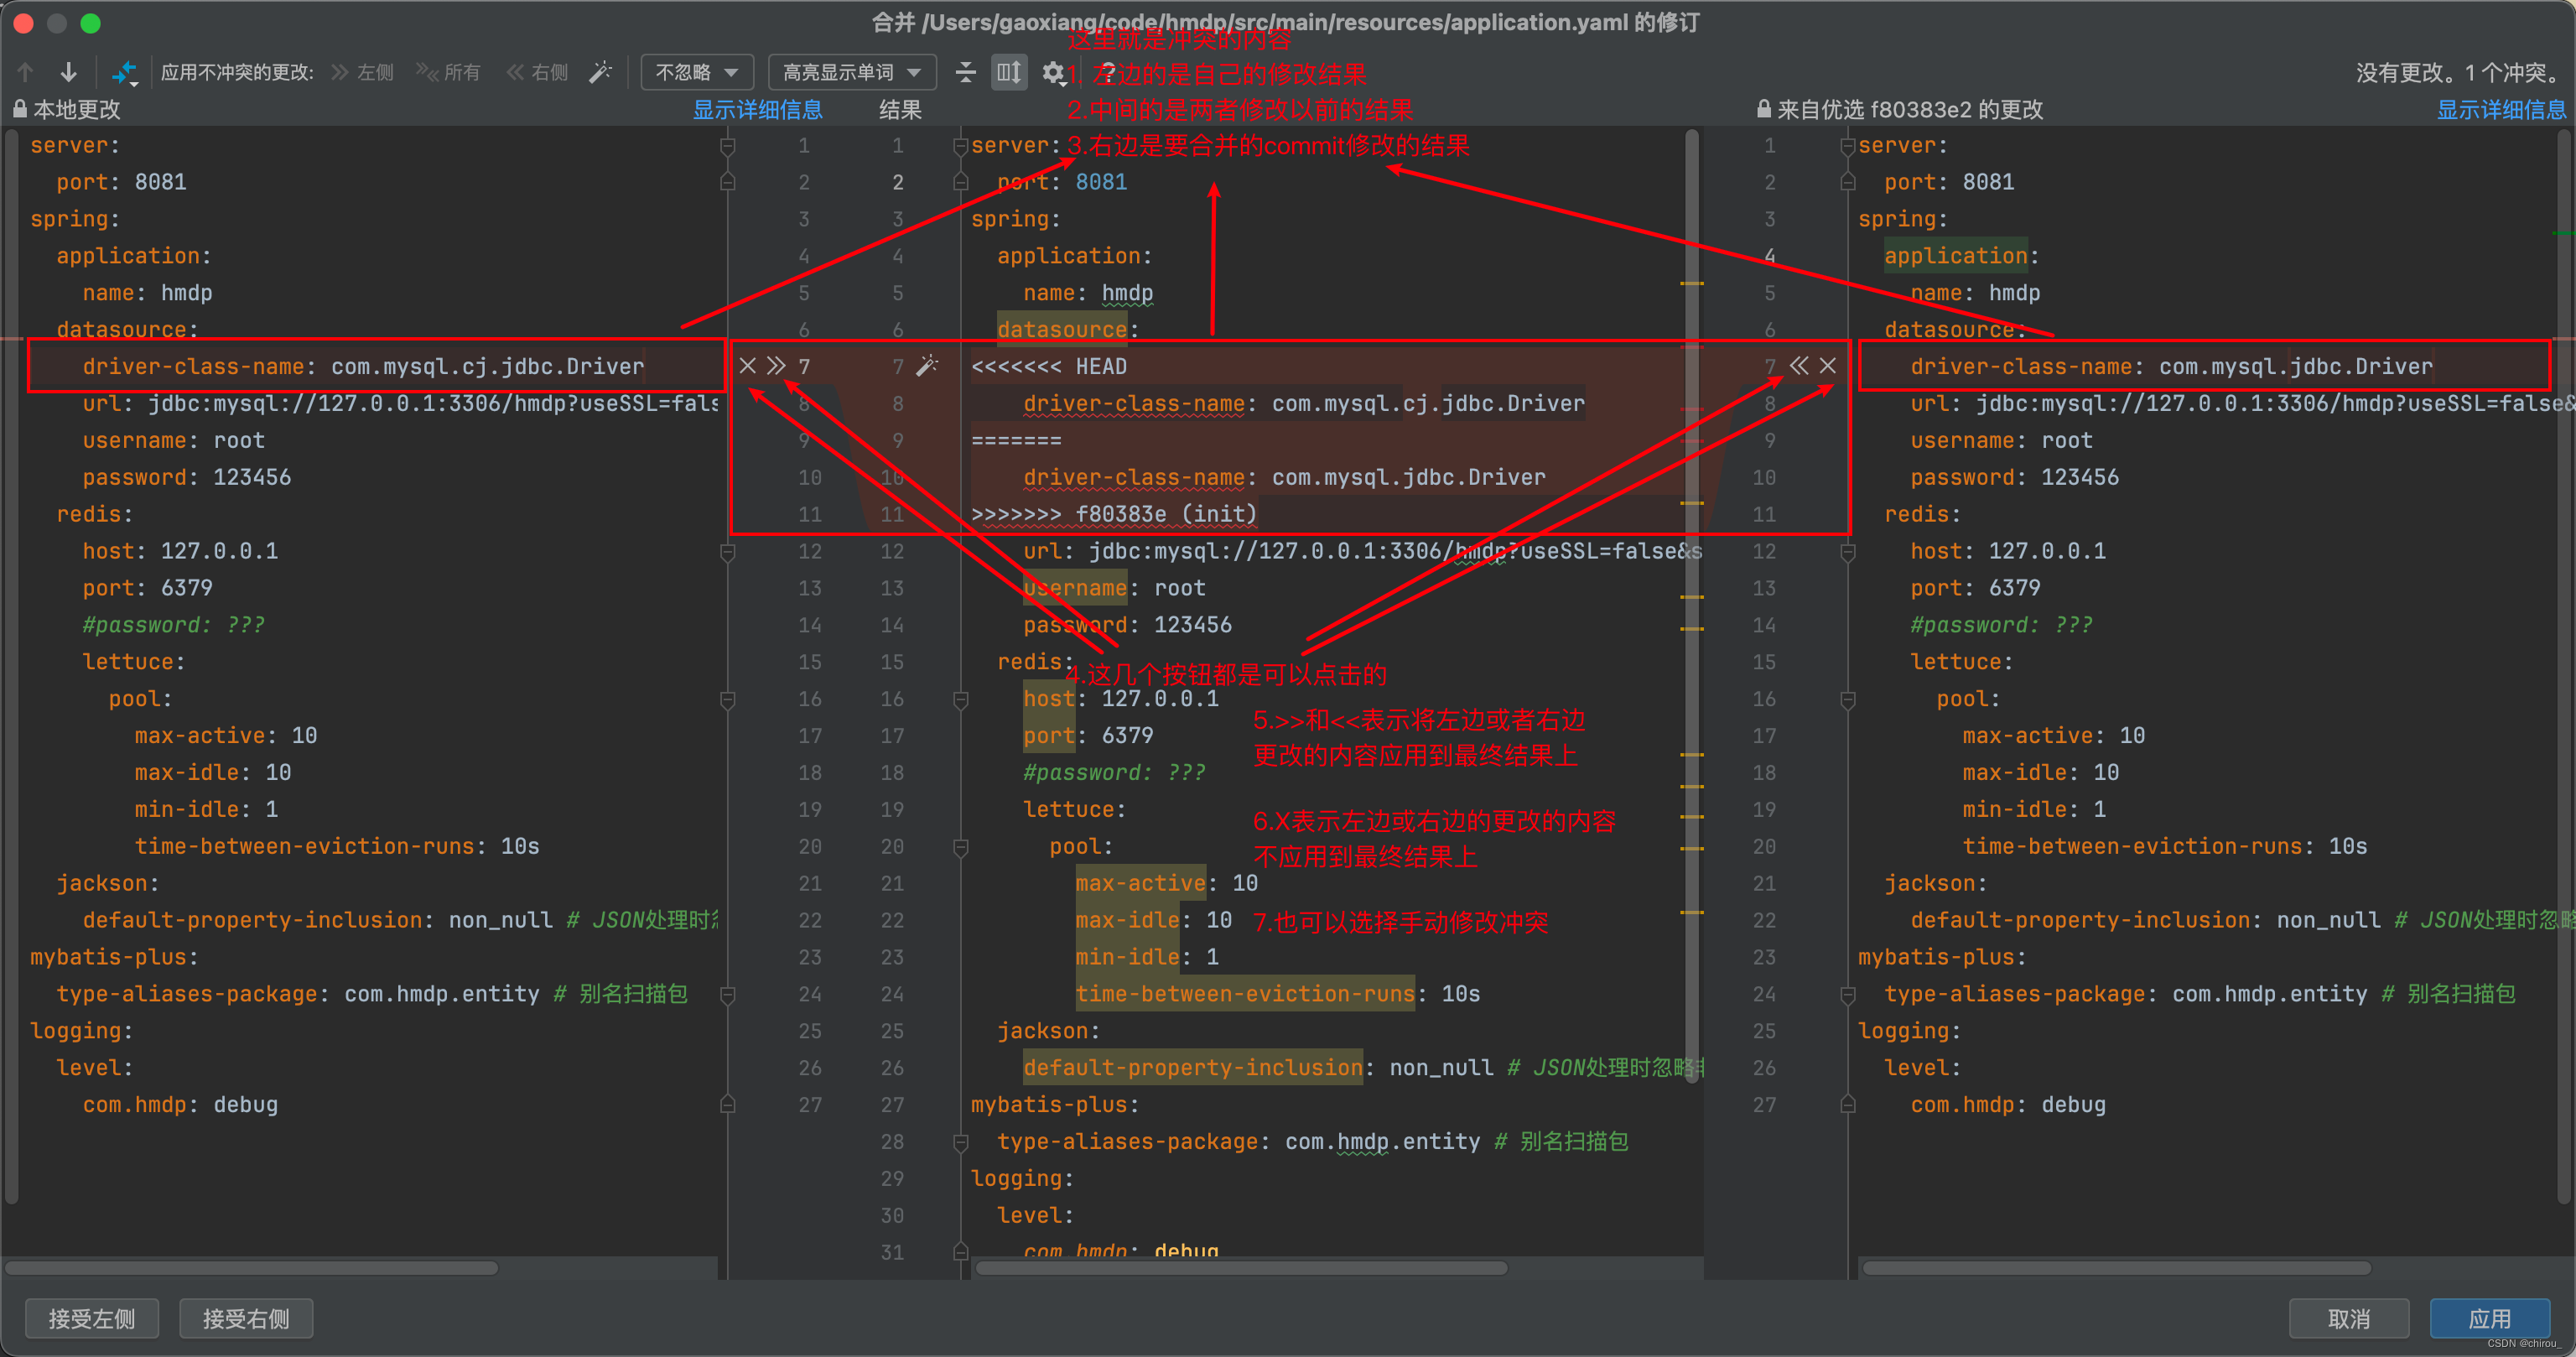Click 'min-idle: 1' in left pane
2576x1357 pixels.
click(207, 809)
